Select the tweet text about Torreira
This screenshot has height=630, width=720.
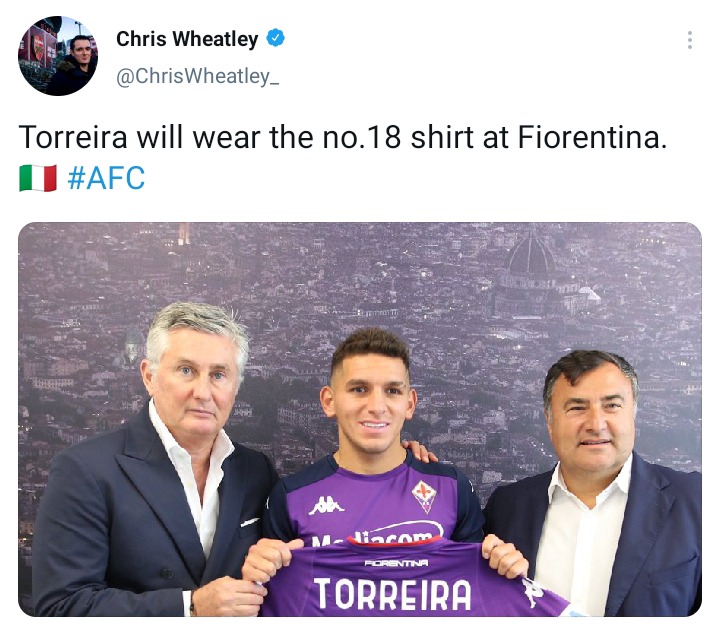pyautogui.click(x=343, y=157)
